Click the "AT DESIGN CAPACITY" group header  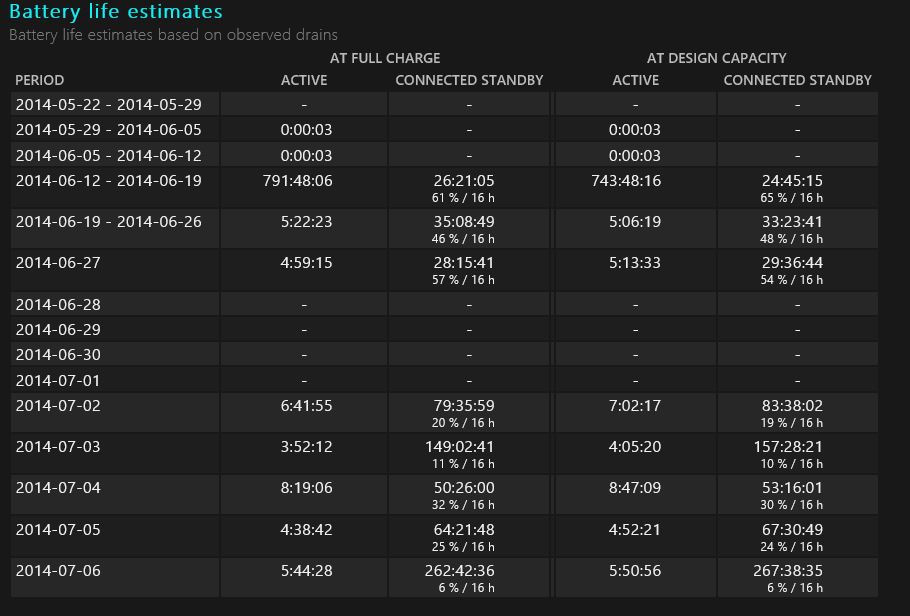716,58
